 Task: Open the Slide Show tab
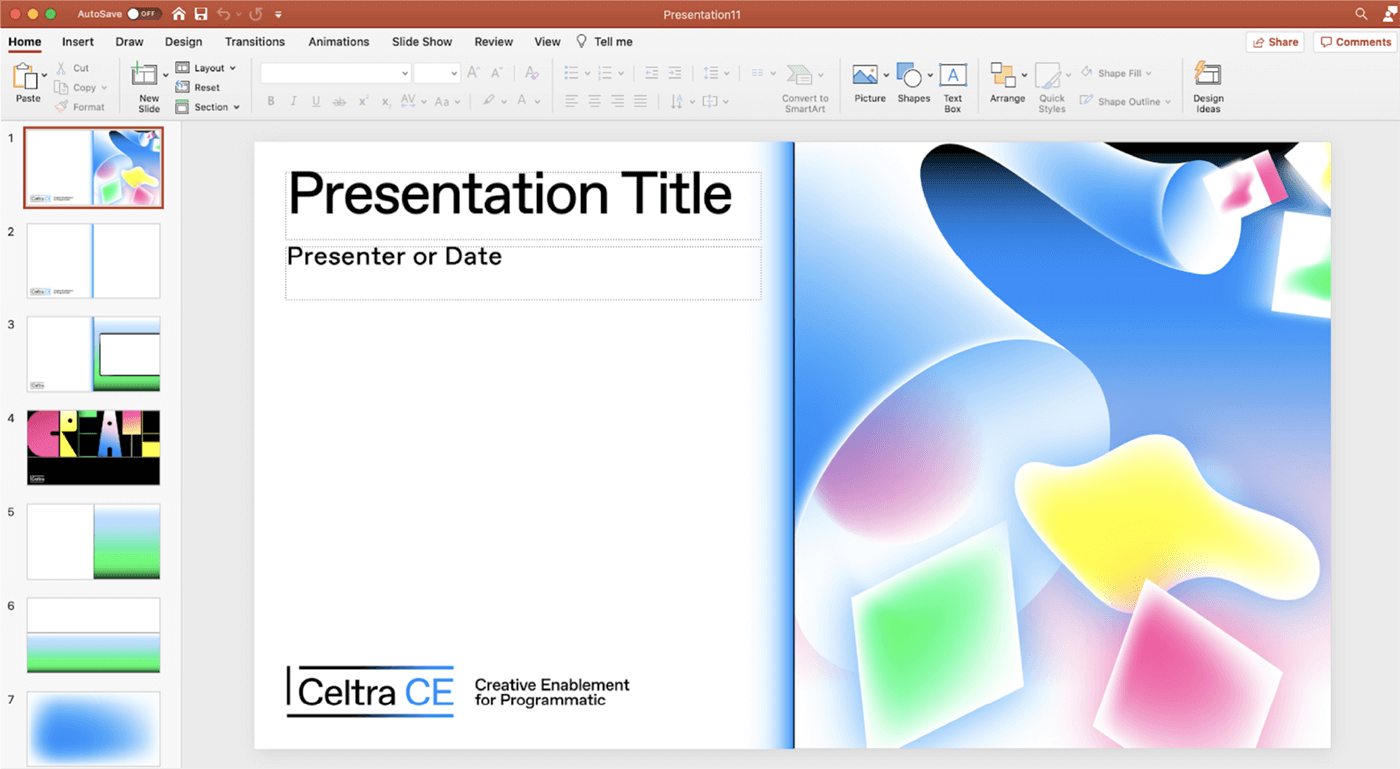(422, 42)
